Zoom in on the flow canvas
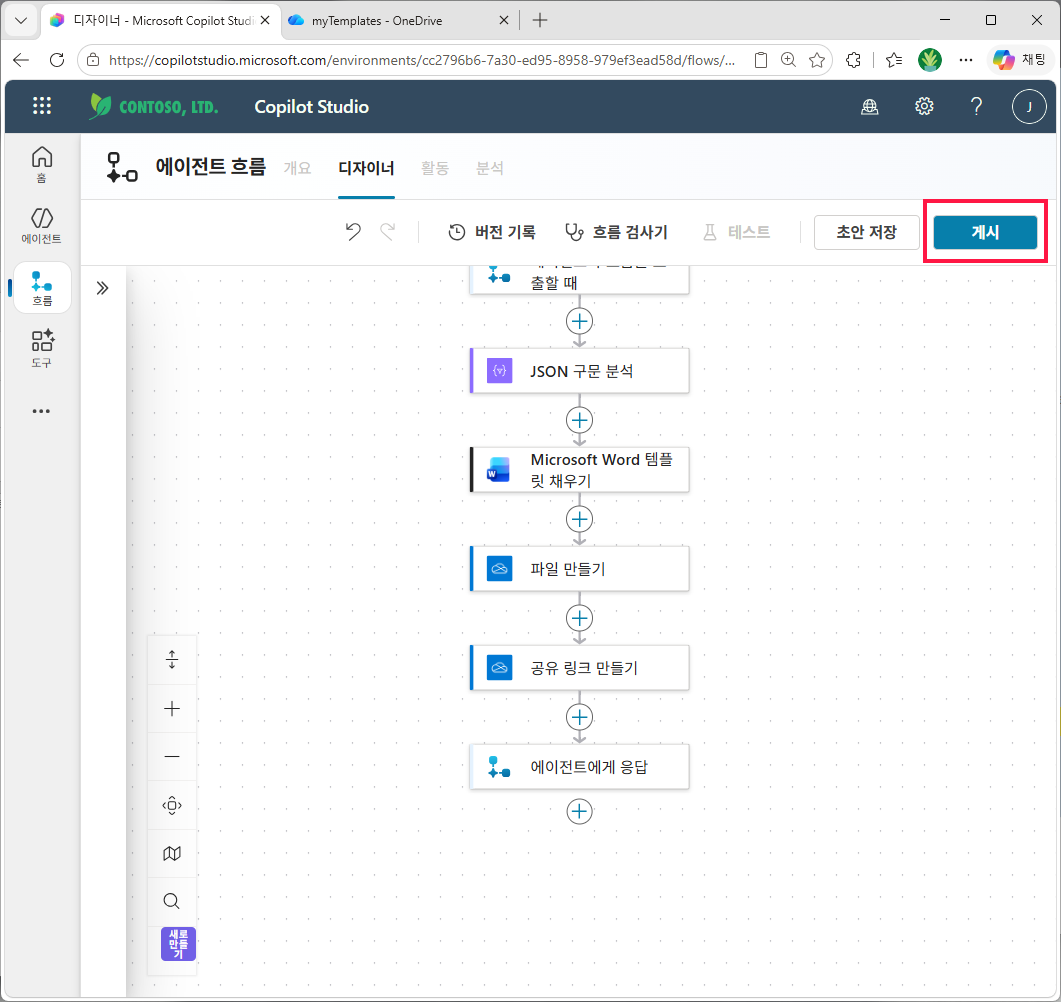 click(172, 708)
